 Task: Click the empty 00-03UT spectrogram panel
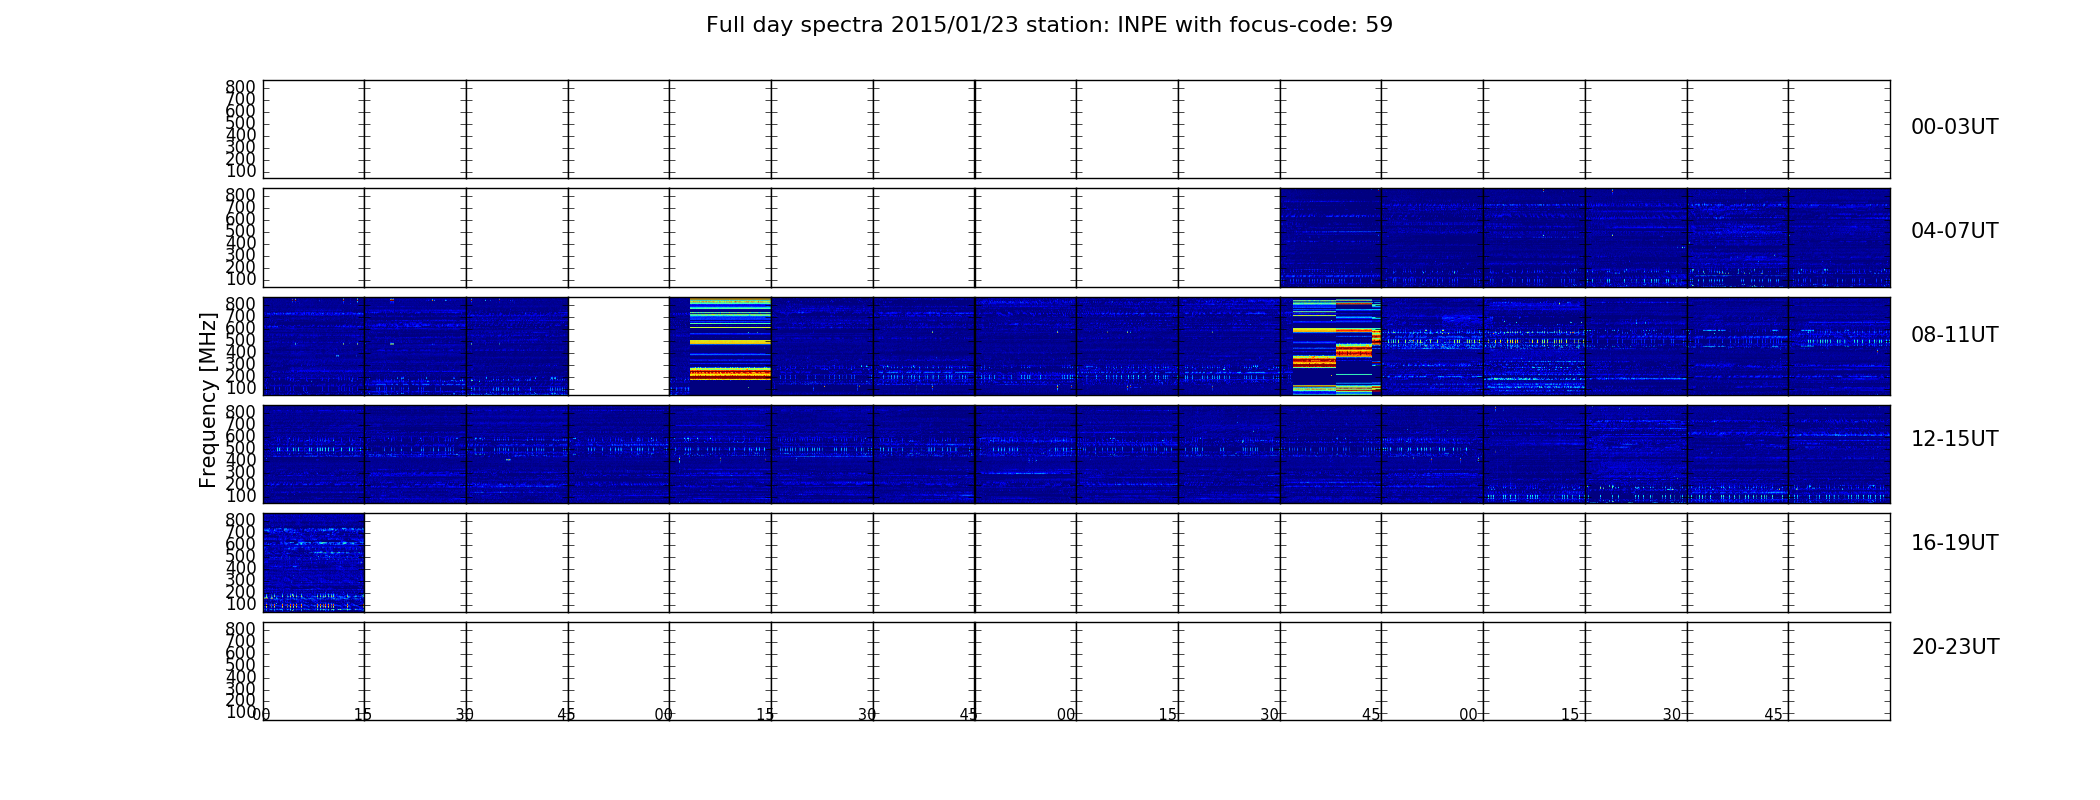(1076, 130)
